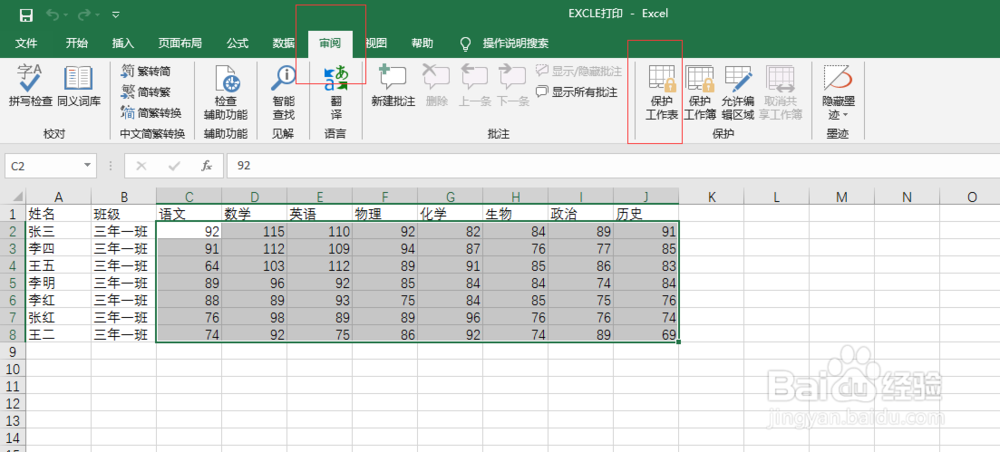The height and width of the screenshot is (452, 1000).
Task: Click 显示/隐藏批注 toggle
Action: click(x=578, y=71)
